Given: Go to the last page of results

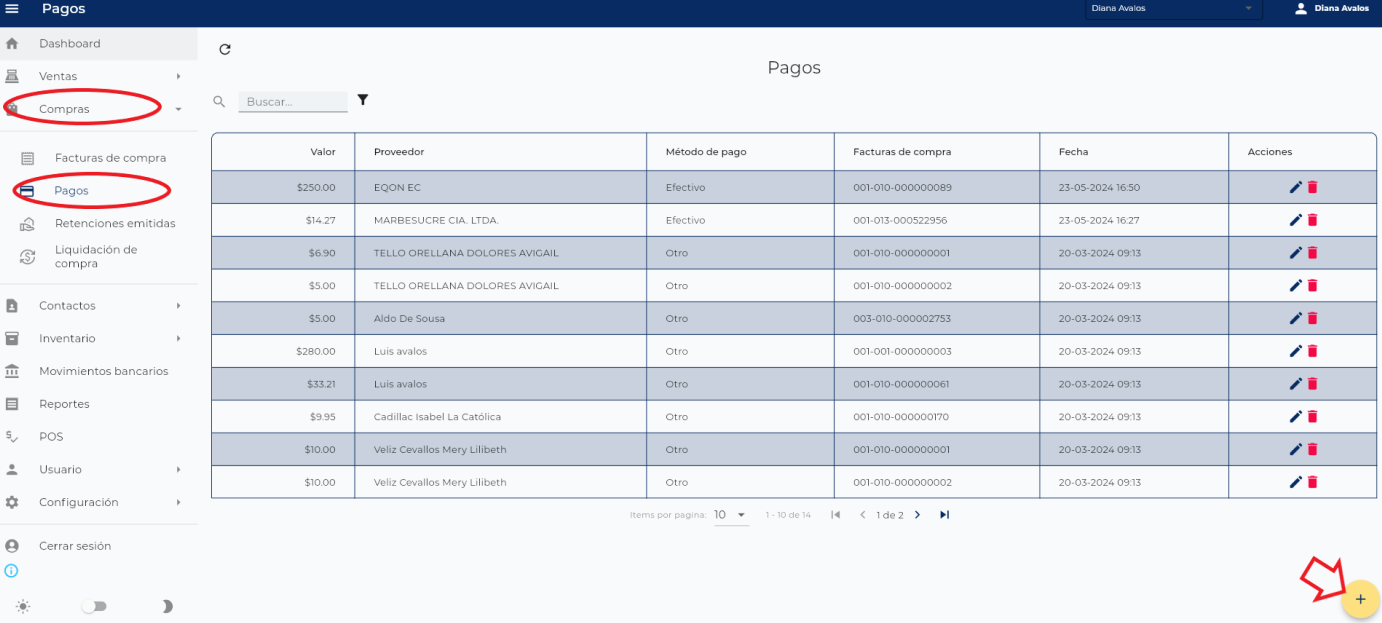Looking at the screenshot, I should click(944, 515).
